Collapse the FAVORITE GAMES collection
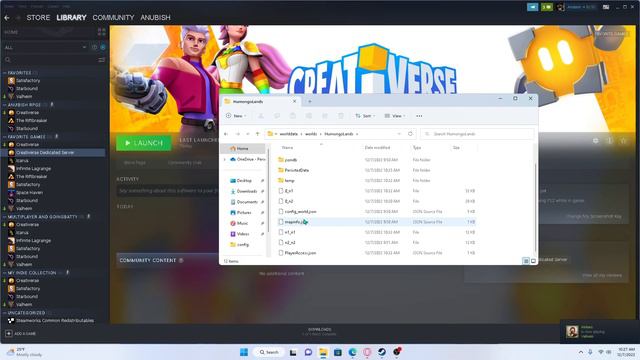The image size is (640, 360). coord(4,137)
